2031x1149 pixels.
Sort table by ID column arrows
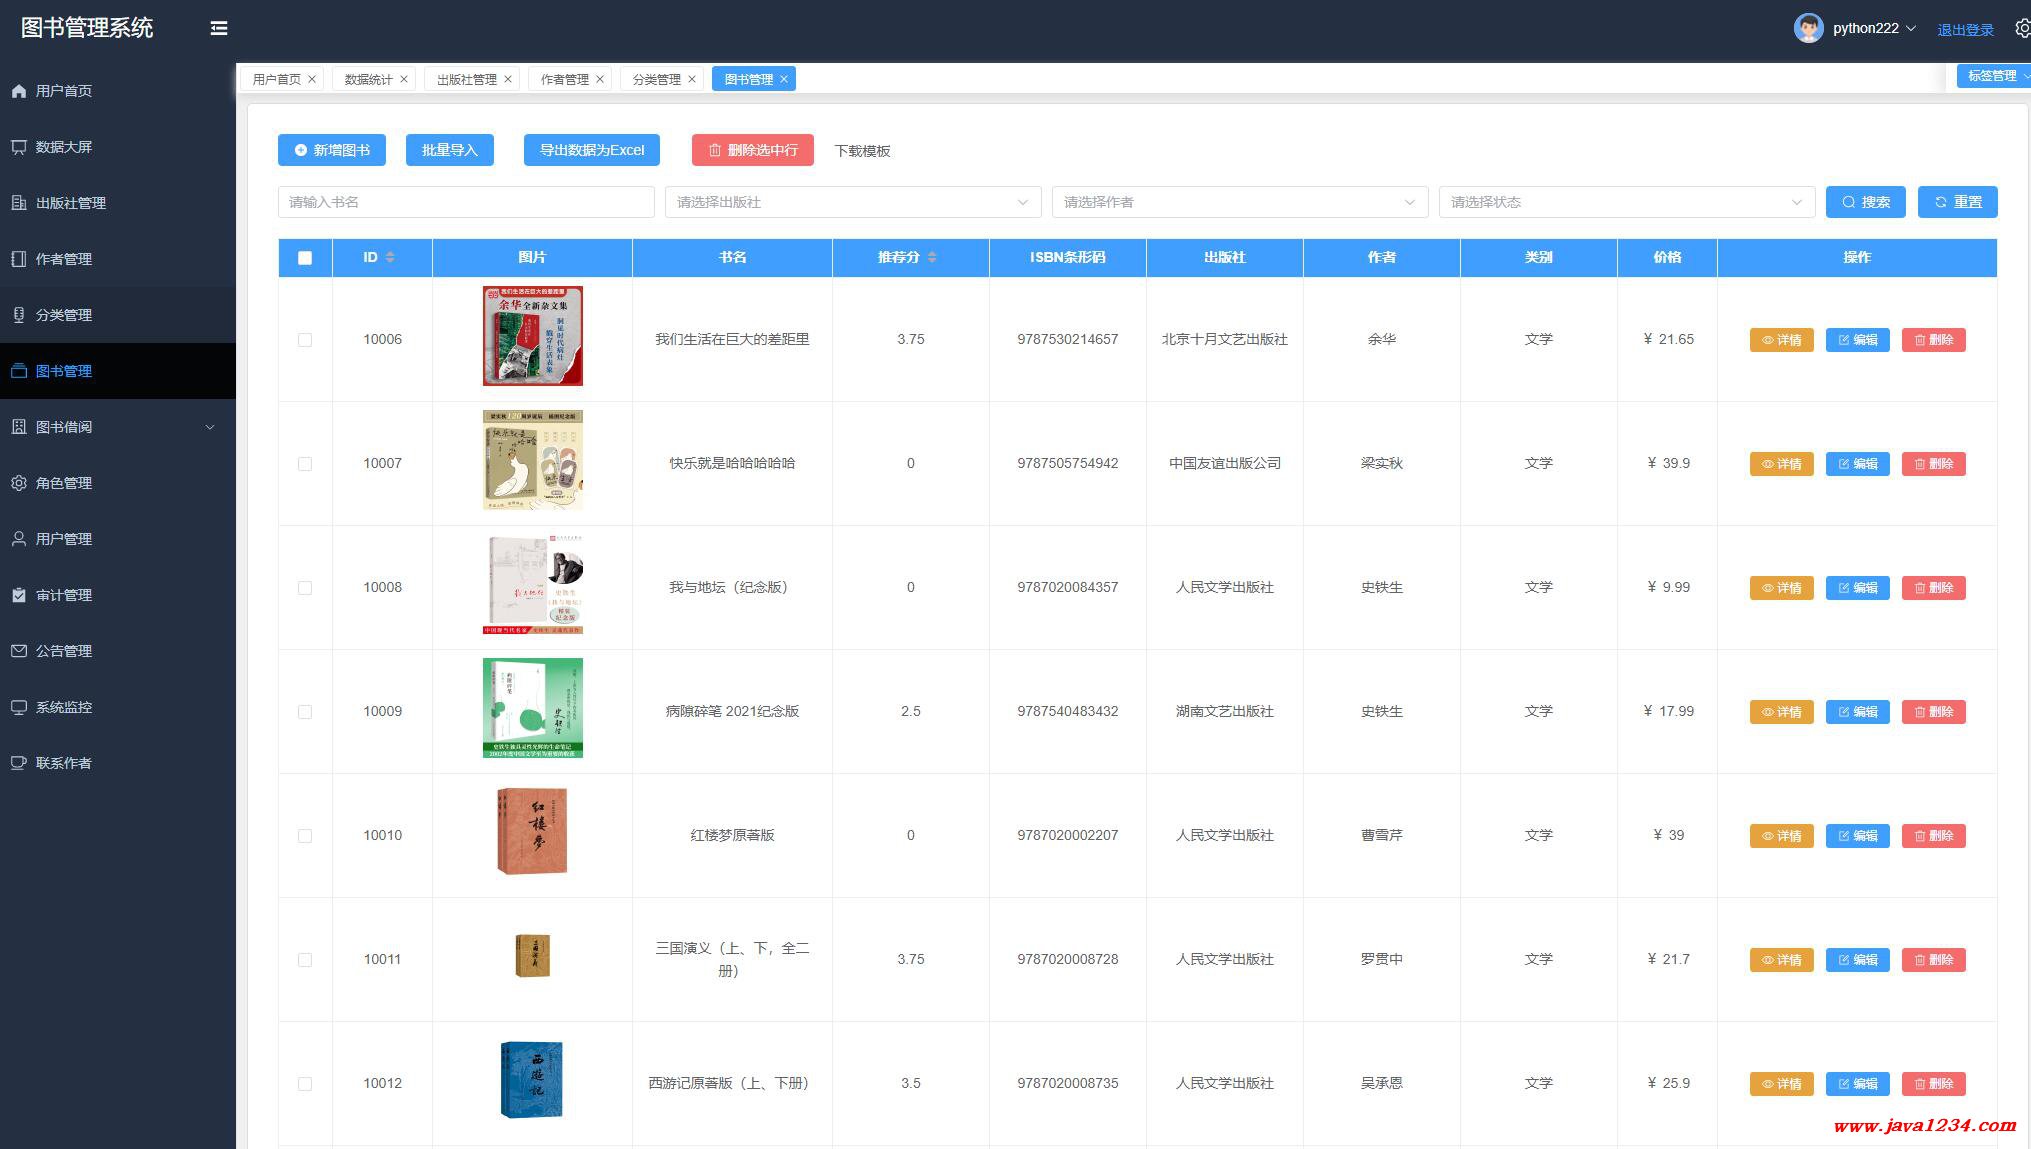click(390, 257)
